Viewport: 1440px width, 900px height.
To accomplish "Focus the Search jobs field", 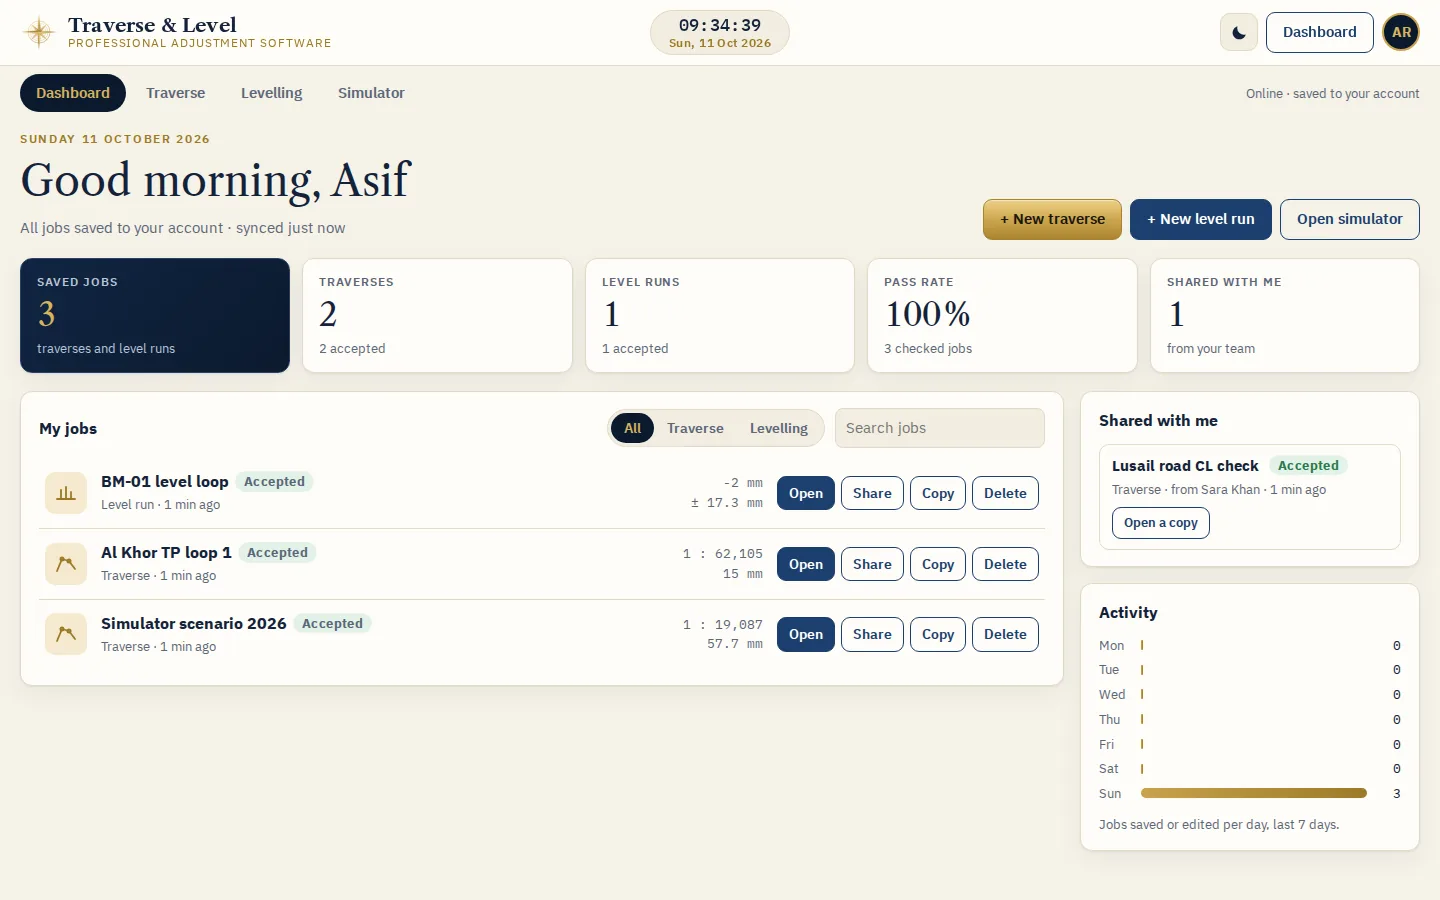I will point(939,428).
